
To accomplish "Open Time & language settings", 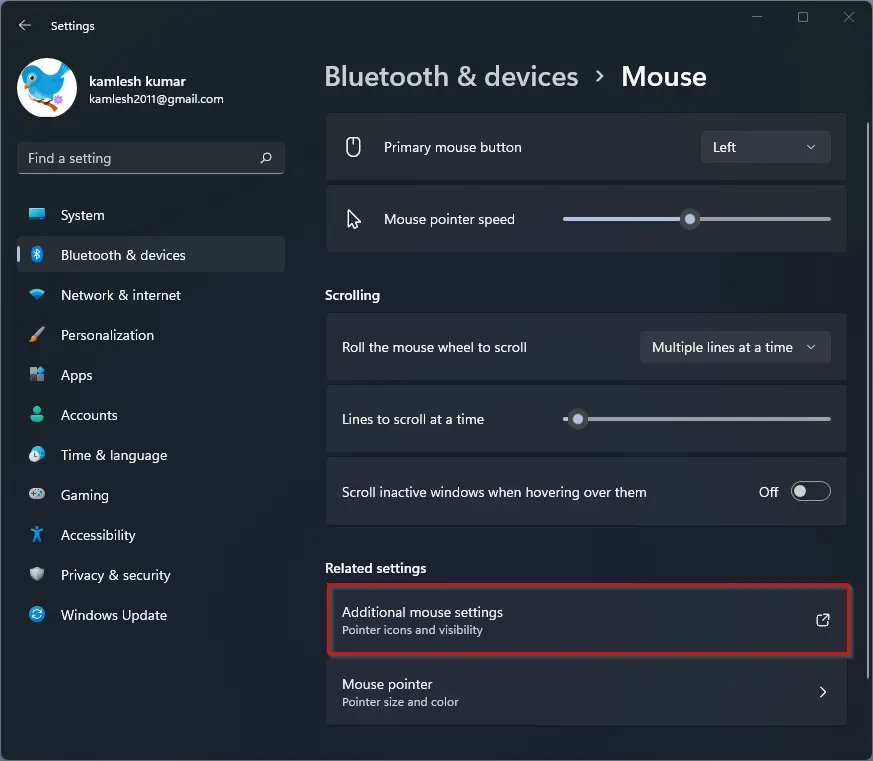I will coord(114,455).
